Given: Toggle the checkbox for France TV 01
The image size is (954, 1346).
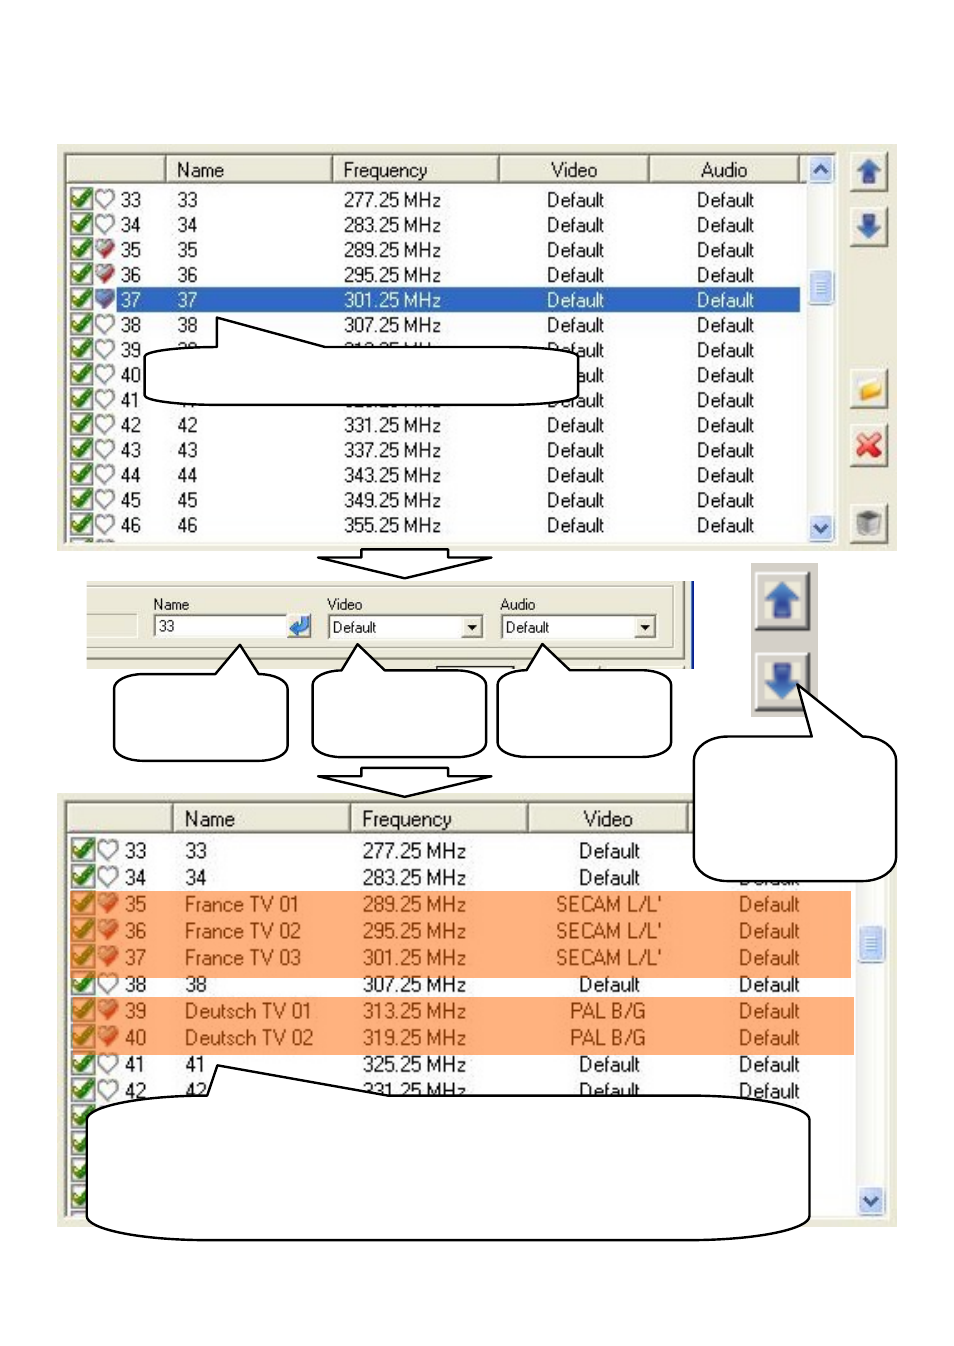Looking at the screenshot, I should click(x=83, y=903).
